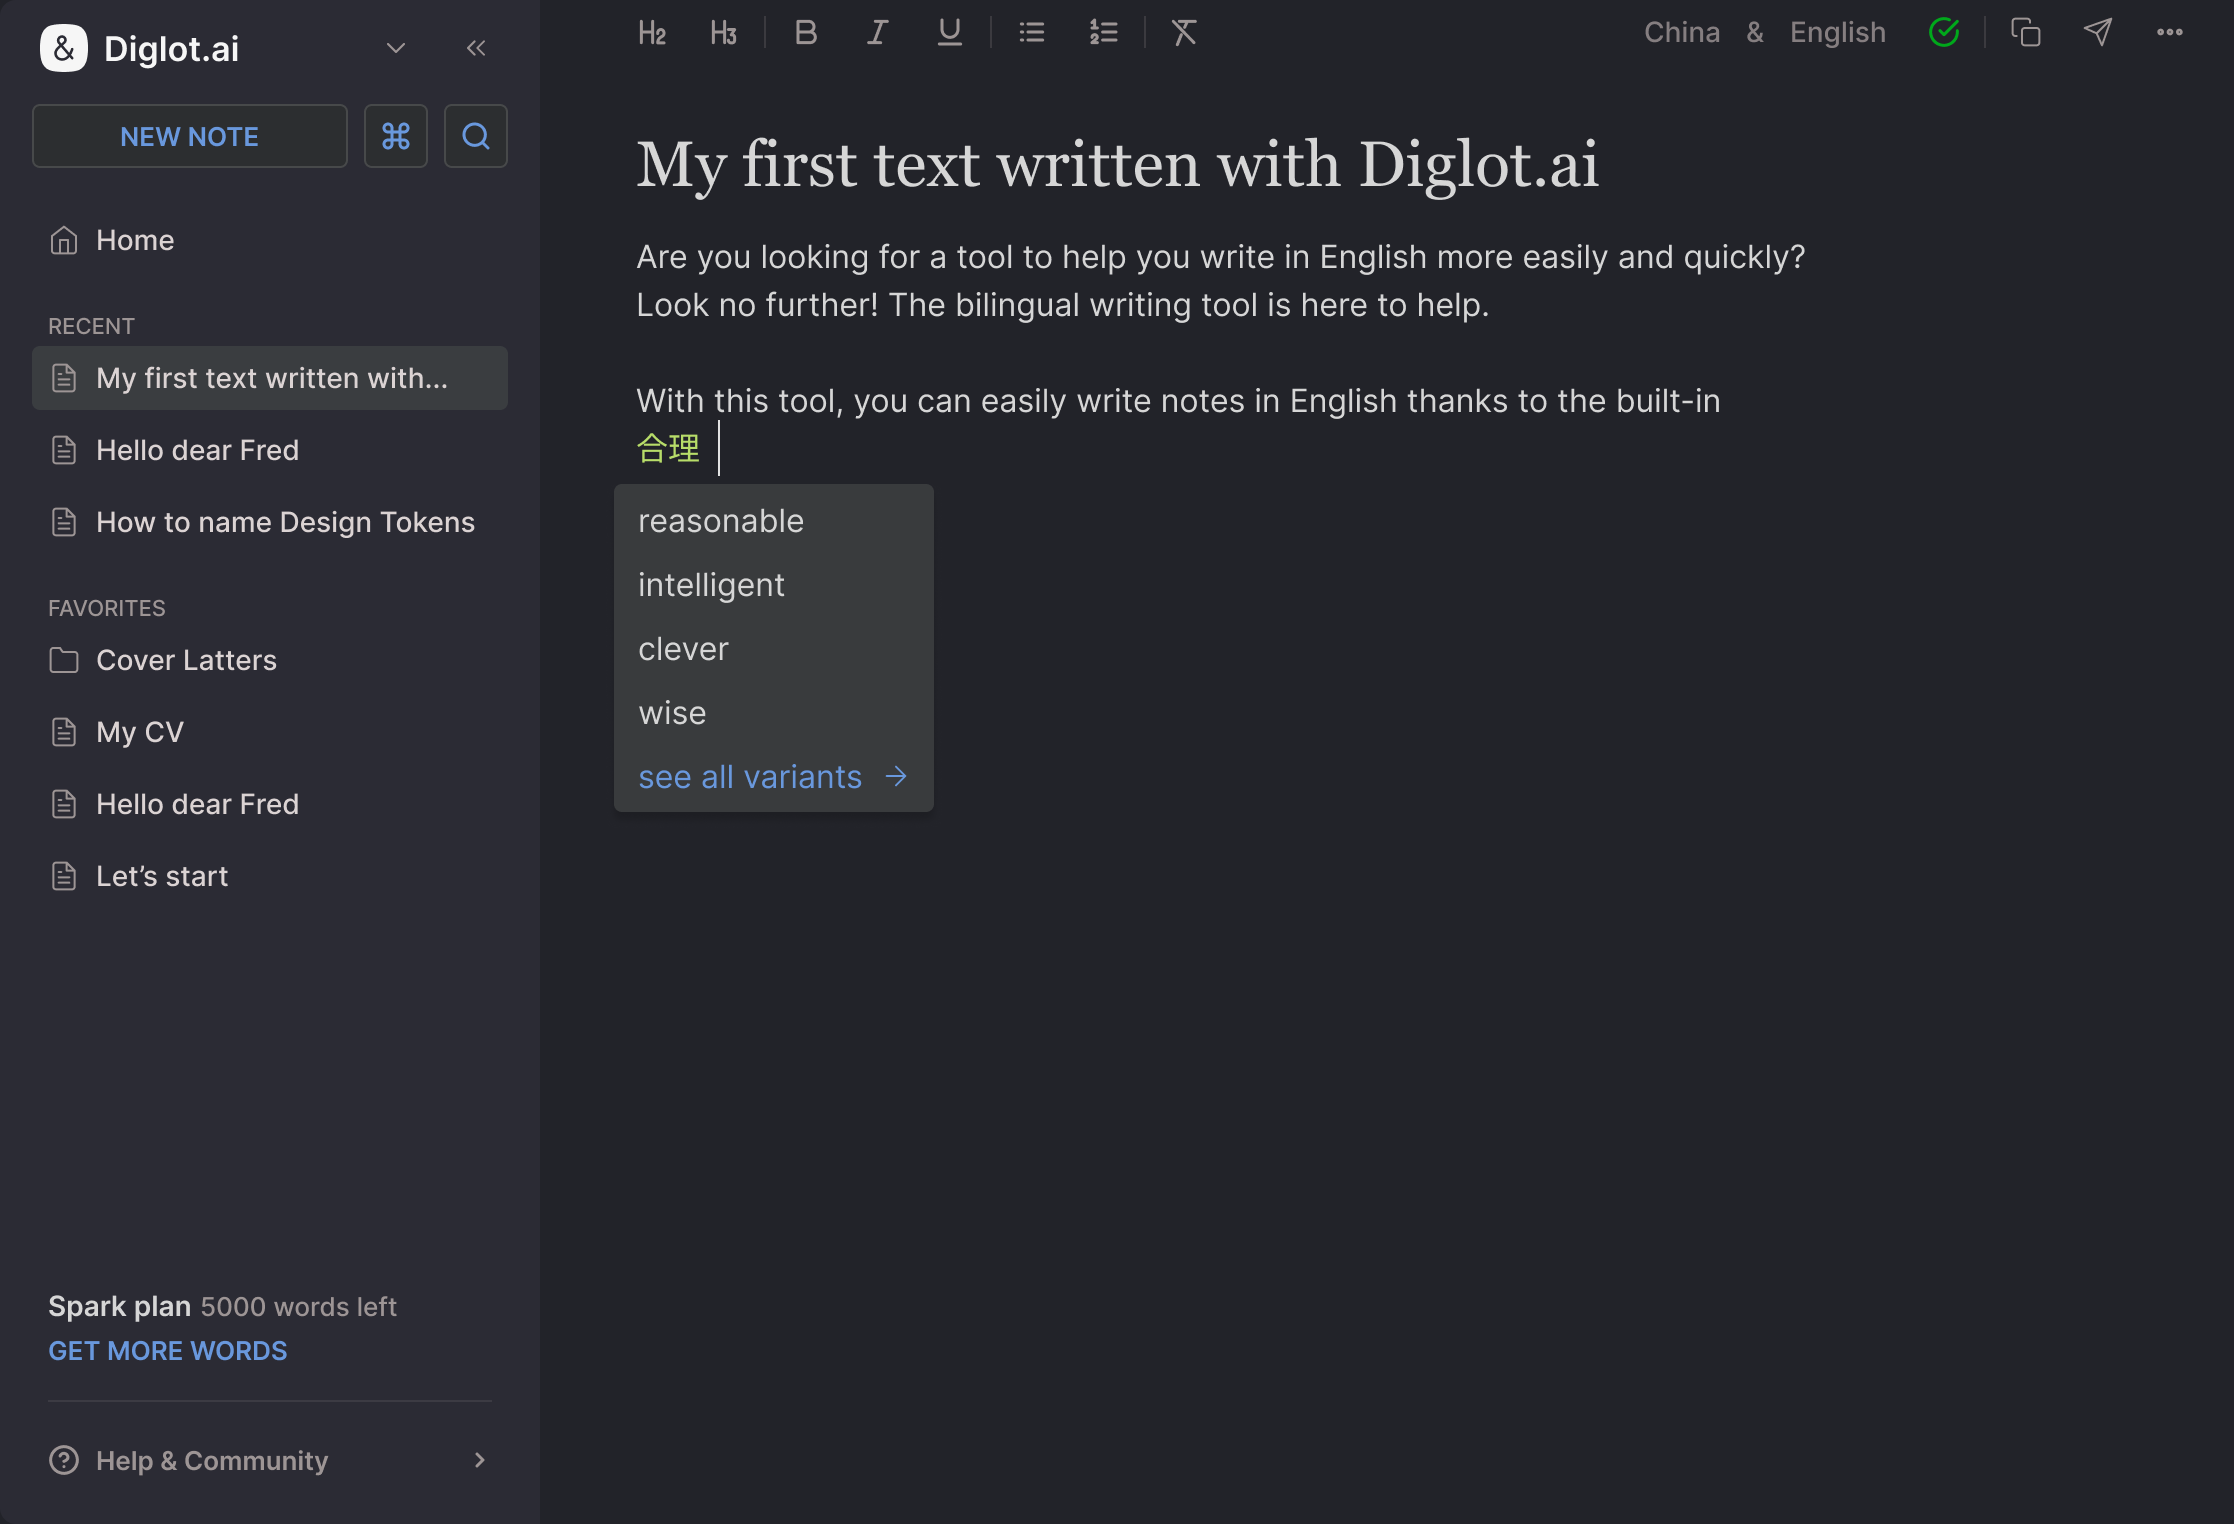Collapse the sidebar

point(477,47)
